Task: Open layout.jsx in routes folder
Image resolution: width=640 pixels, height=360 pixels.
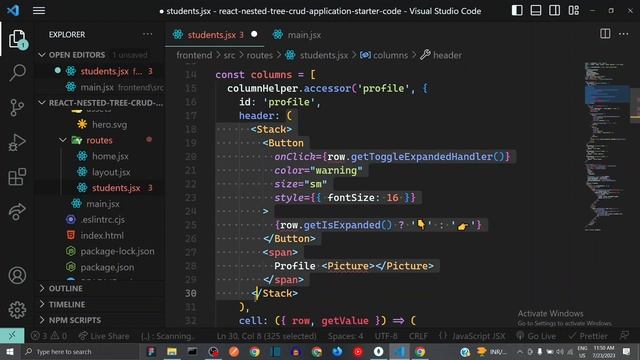Action: 101,172
